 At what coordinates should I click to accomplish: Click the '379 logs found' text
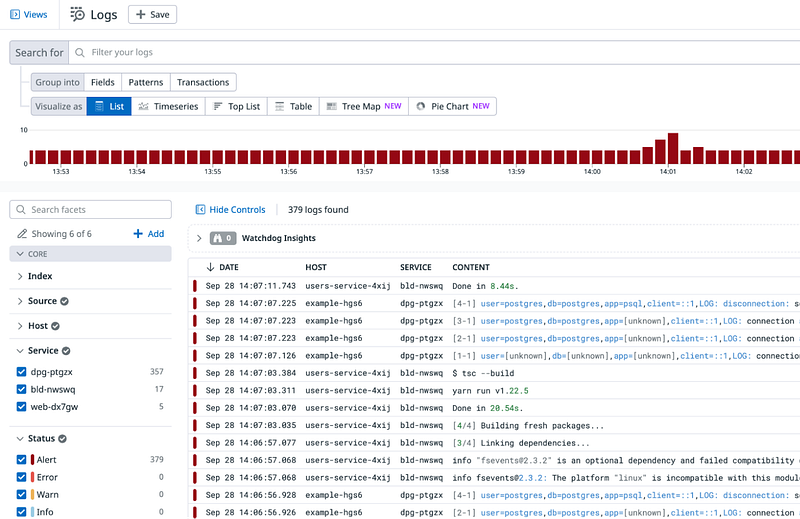click(x=318, y=210)
